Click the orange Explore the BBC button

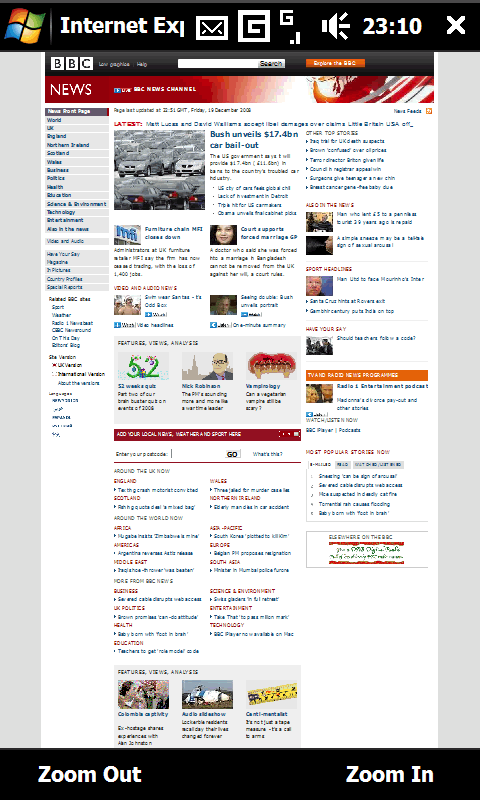coord(335,63)
